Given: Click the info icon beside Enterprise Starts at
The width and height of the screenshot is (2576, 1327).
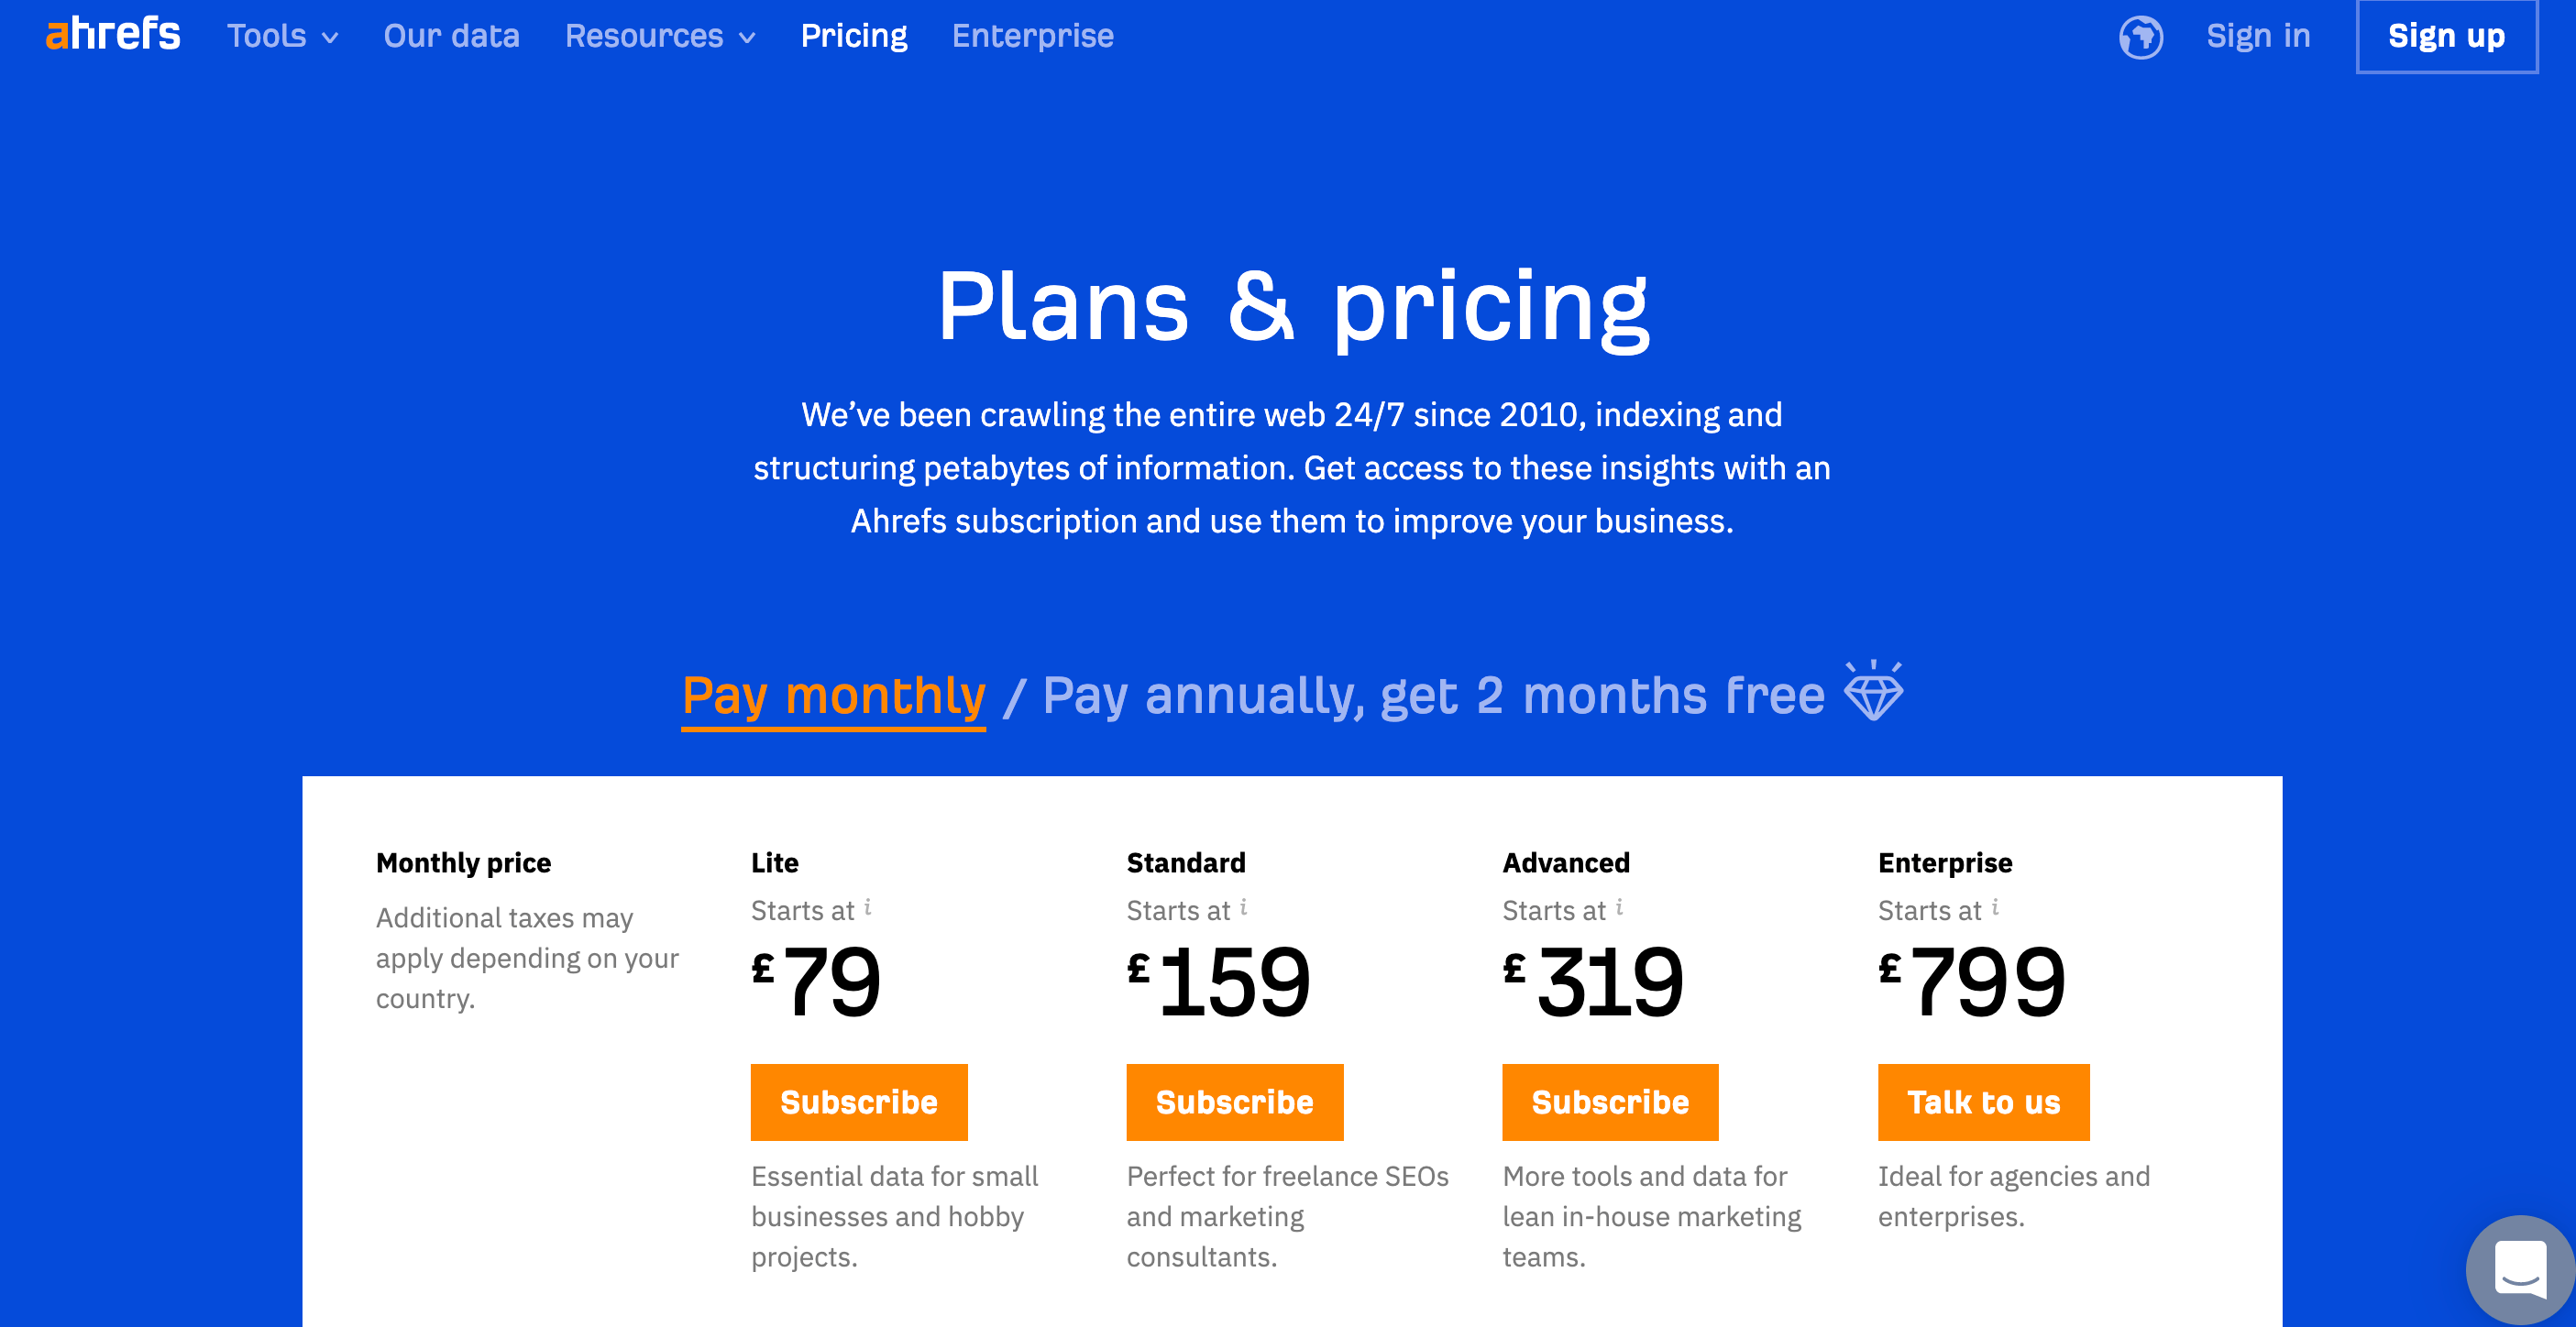Looking at the screenshot, I should [1995, 907].
